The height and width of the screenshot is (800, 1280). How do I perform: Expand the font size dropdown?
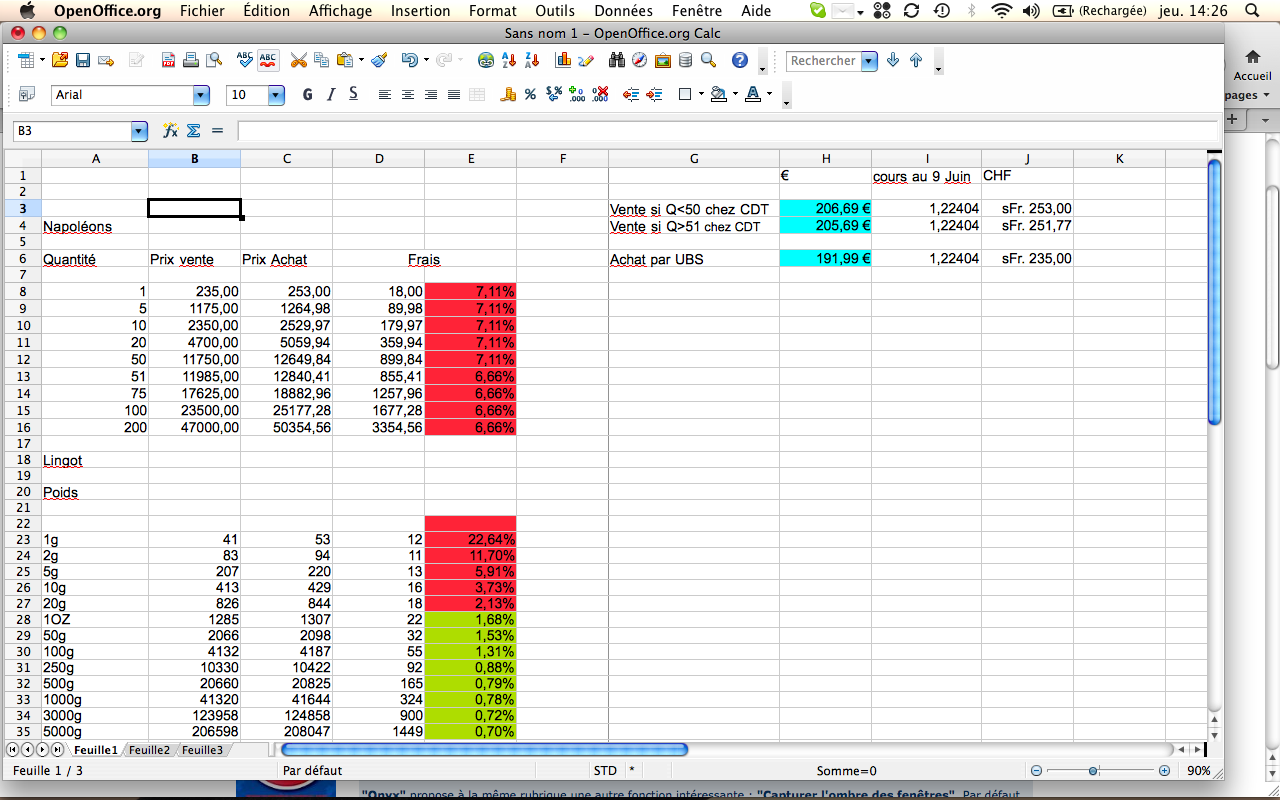point(276,95)
